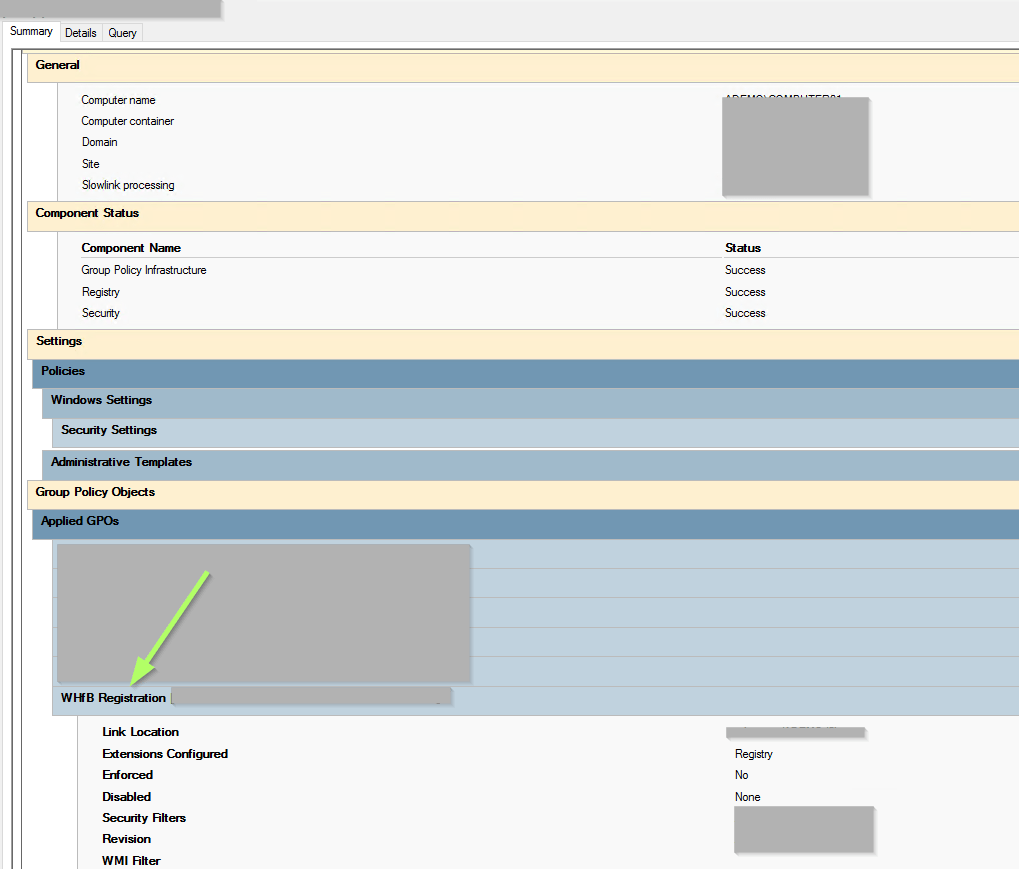The height and width of the screenshot is (869, 1019).
Task: Expand the Security Settings section
Action: click(x=109, y=430)
